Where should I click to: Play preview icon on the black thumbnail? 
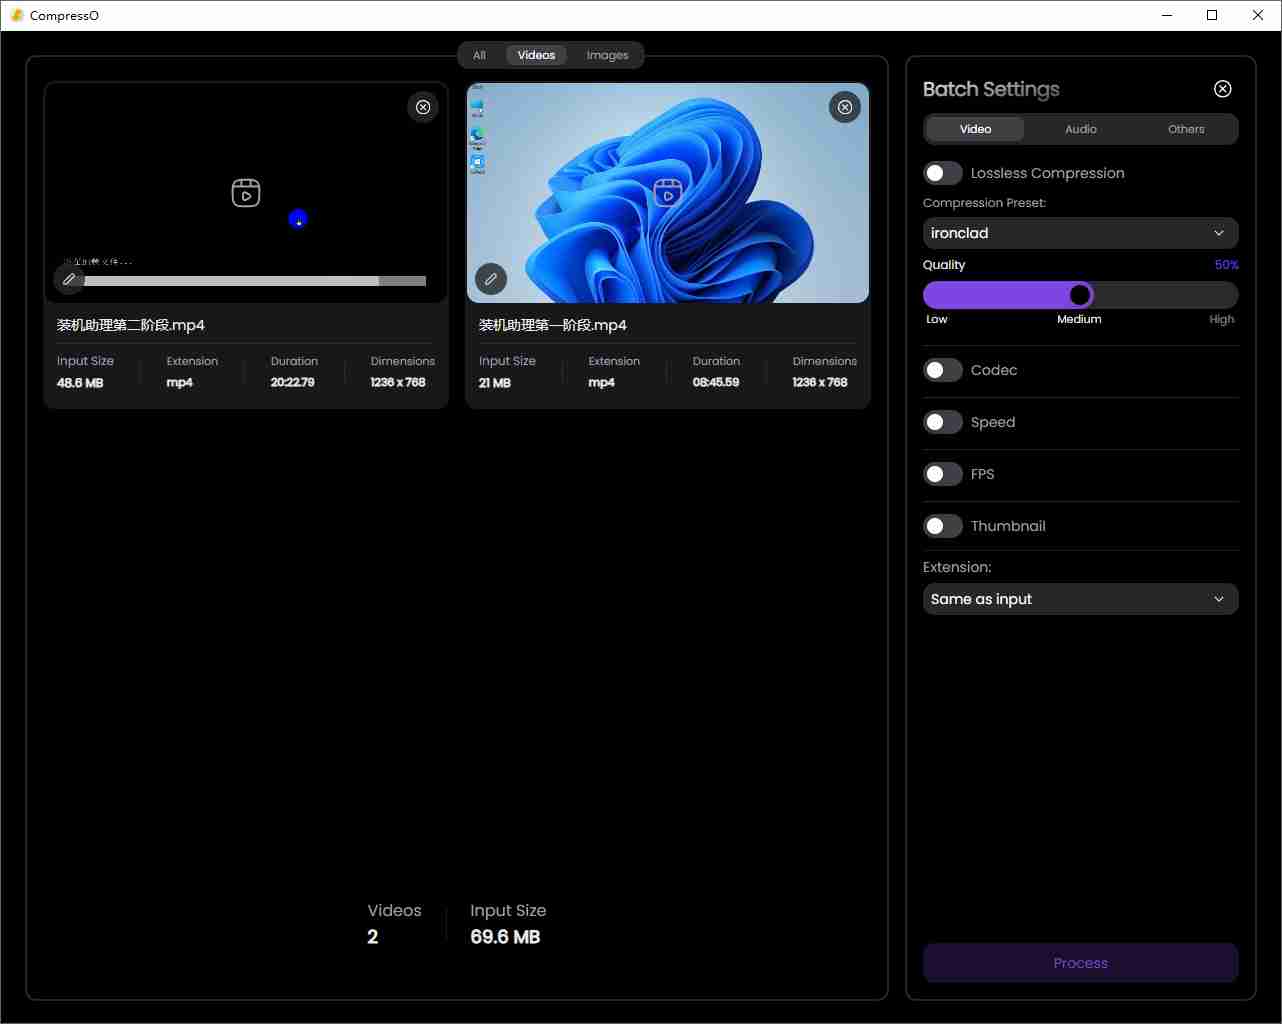click(x=246, y=193)
